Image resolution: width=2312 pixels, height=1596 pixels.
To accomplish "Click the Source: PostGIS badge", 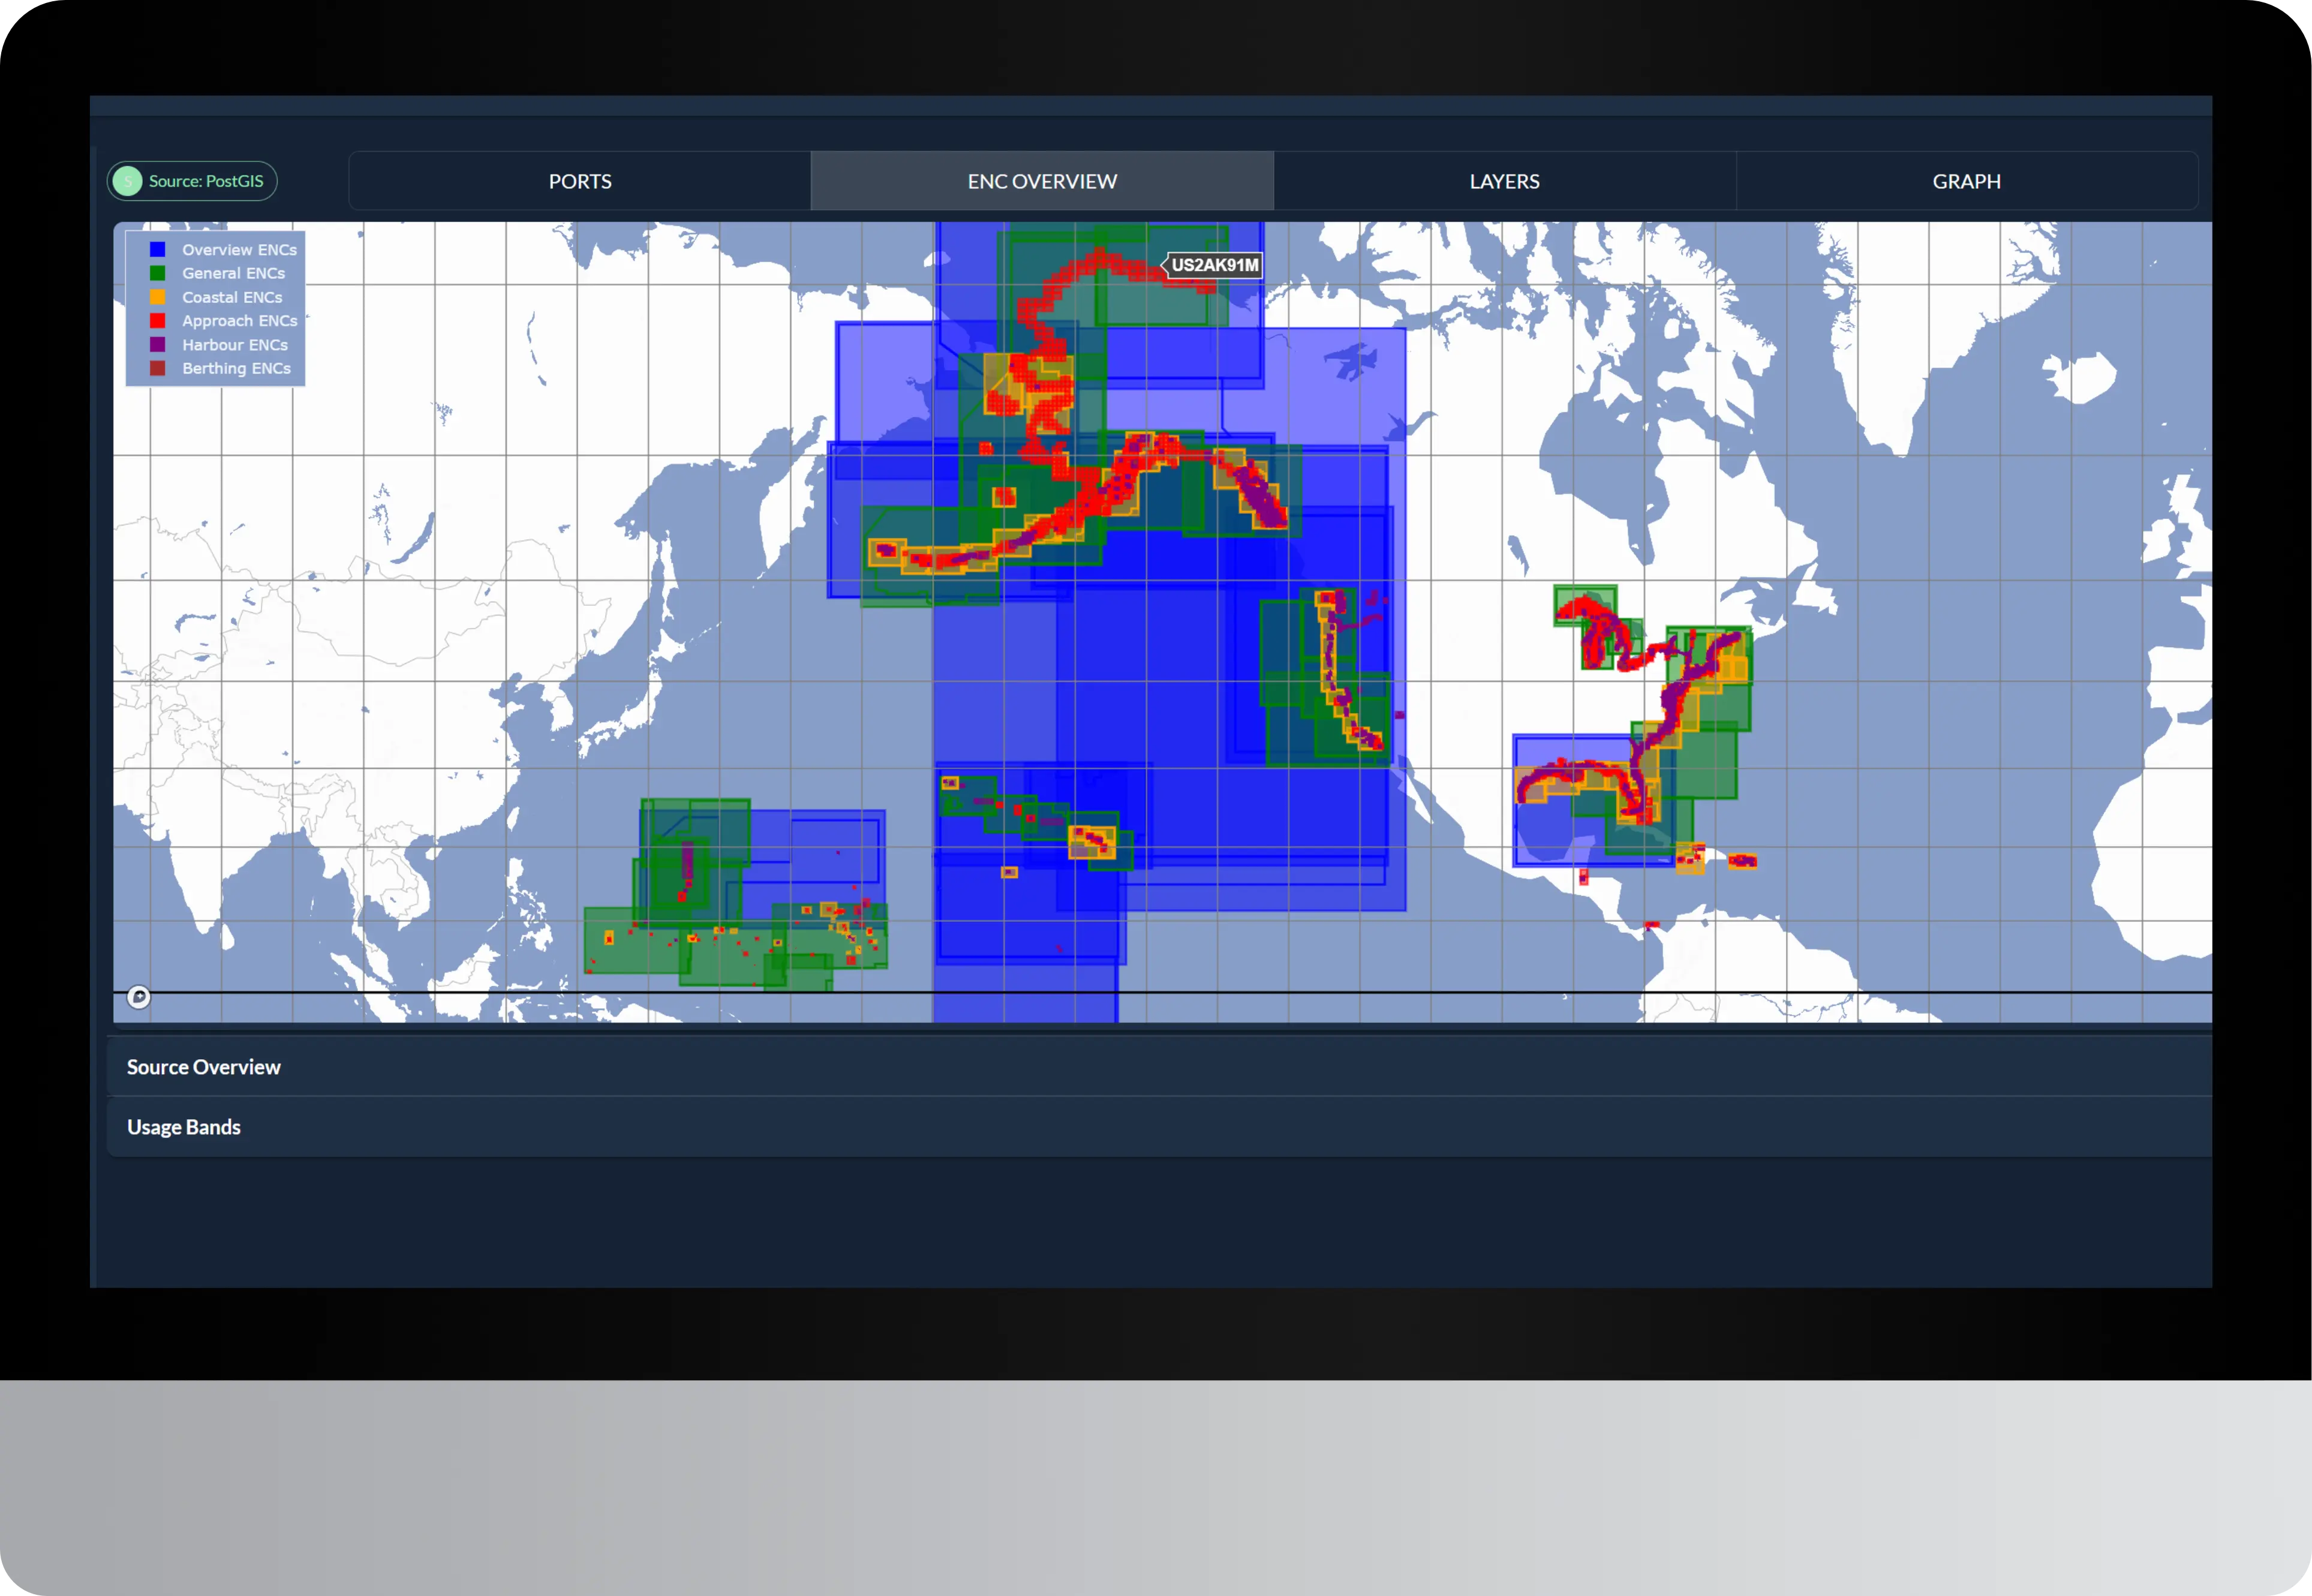I will click(205, 181).
